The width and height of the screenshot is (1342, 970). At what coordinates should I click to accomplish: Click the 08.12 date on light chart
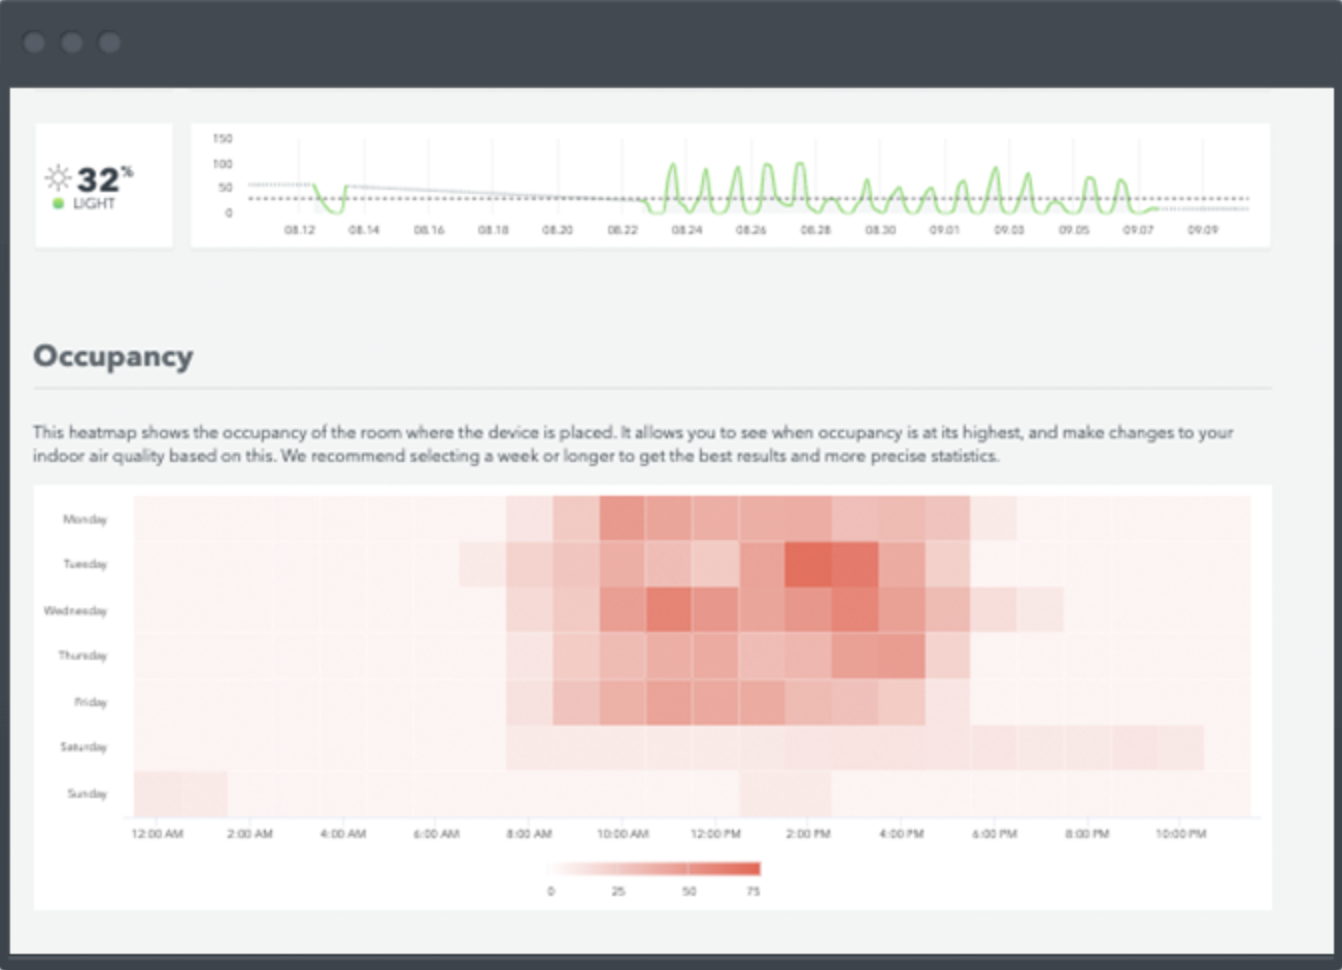[299, 230]
